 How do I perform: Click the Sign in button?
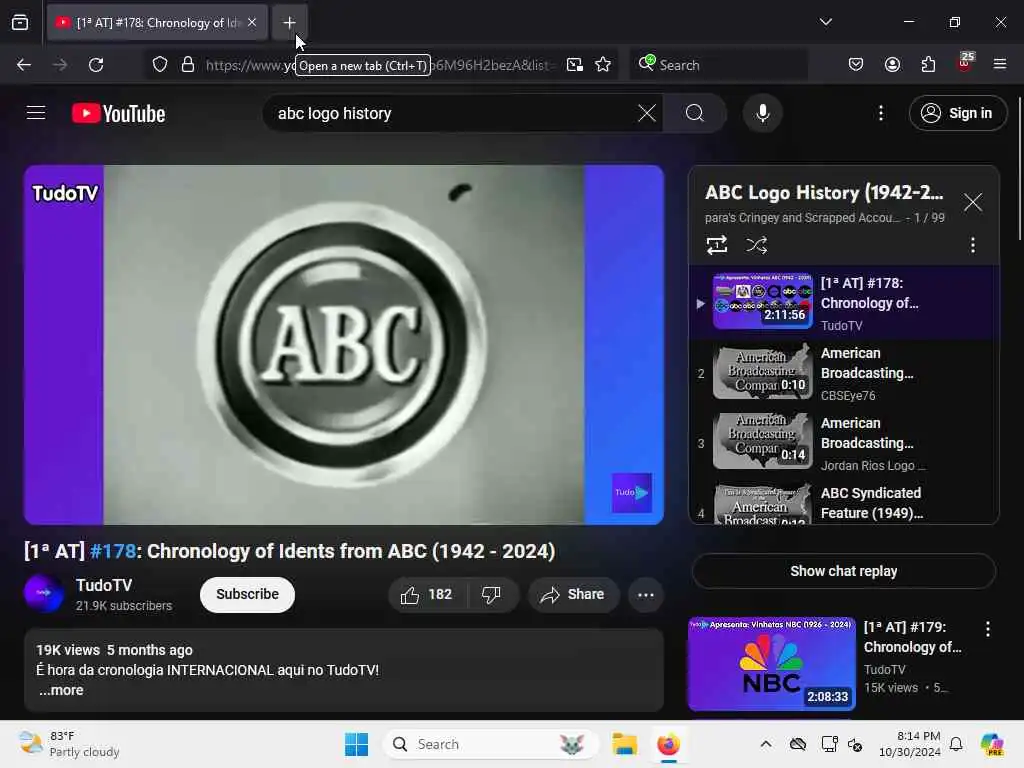click(x=957, y=113)
